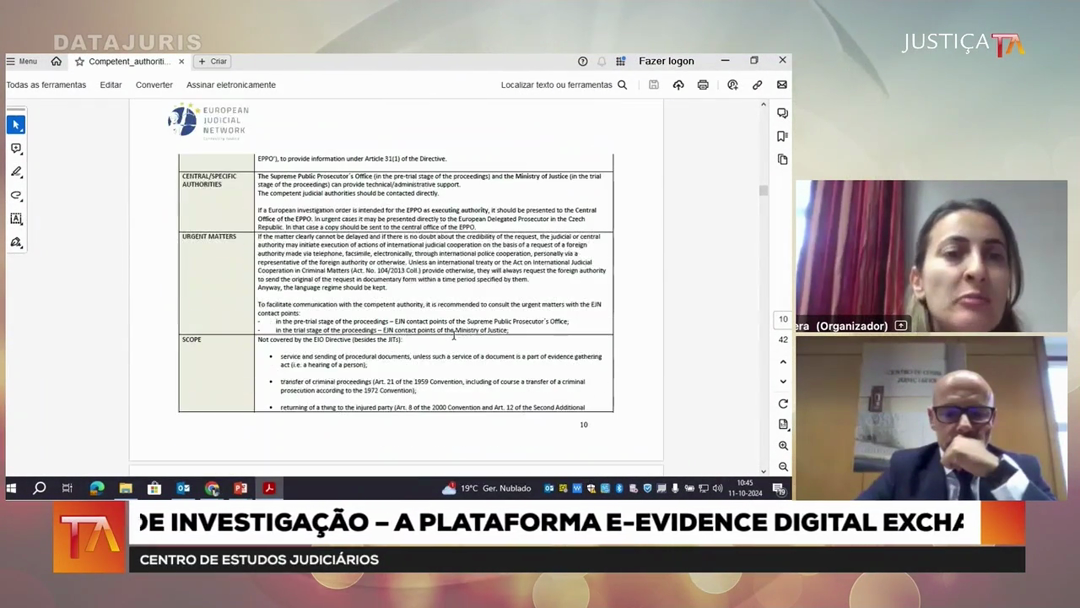Click the upload to cloud icon

(678, 85)
